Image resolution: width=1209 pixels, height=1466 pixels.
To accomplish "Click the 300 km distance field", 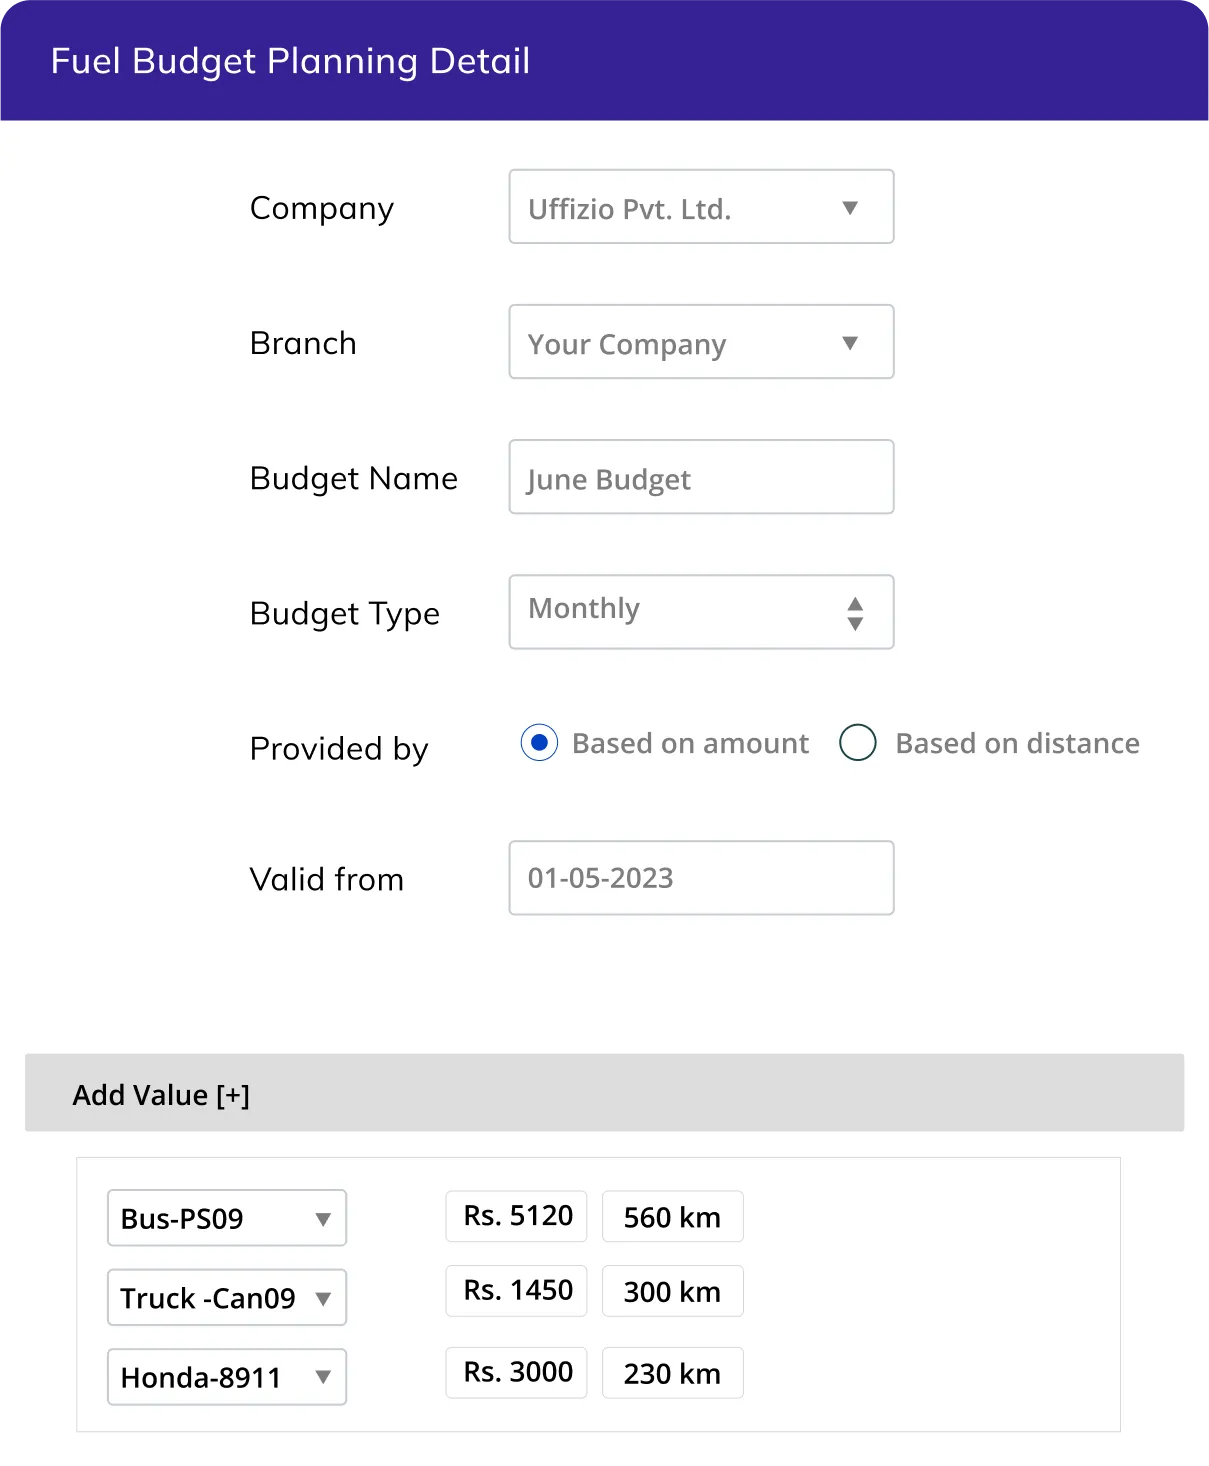I will pos(672,1291).
